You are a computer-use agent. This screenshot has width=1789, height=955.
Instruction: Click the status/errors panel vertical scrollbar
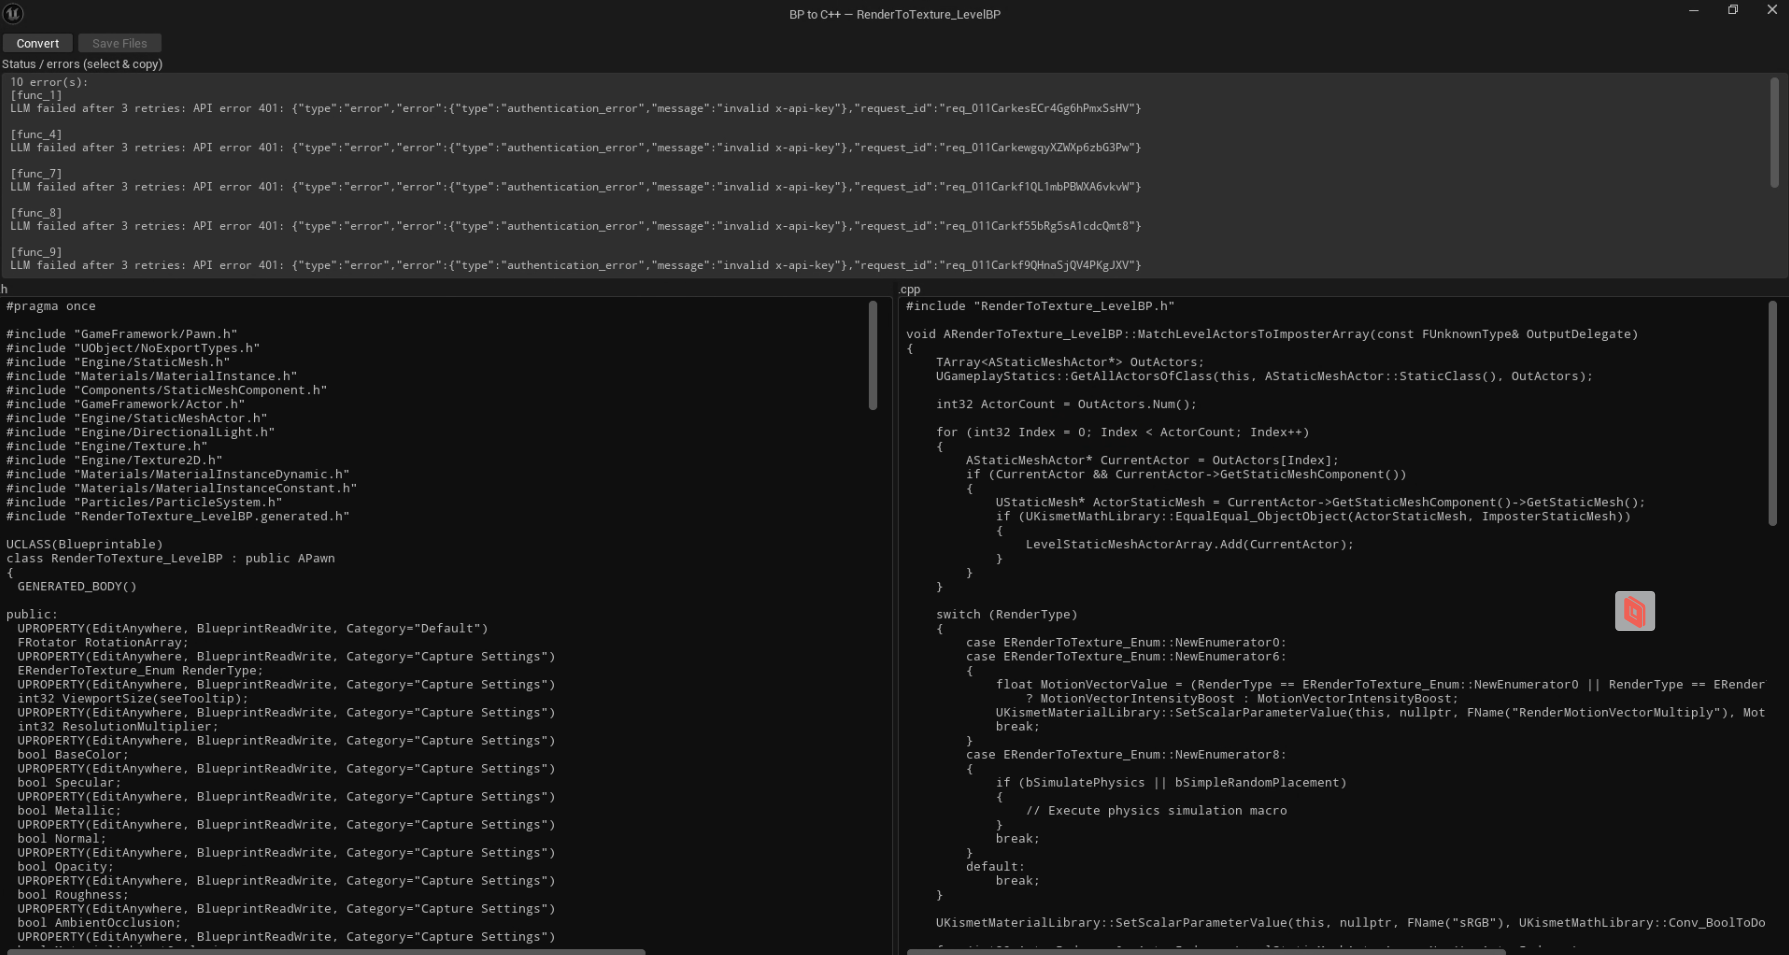pos(1774,132)
